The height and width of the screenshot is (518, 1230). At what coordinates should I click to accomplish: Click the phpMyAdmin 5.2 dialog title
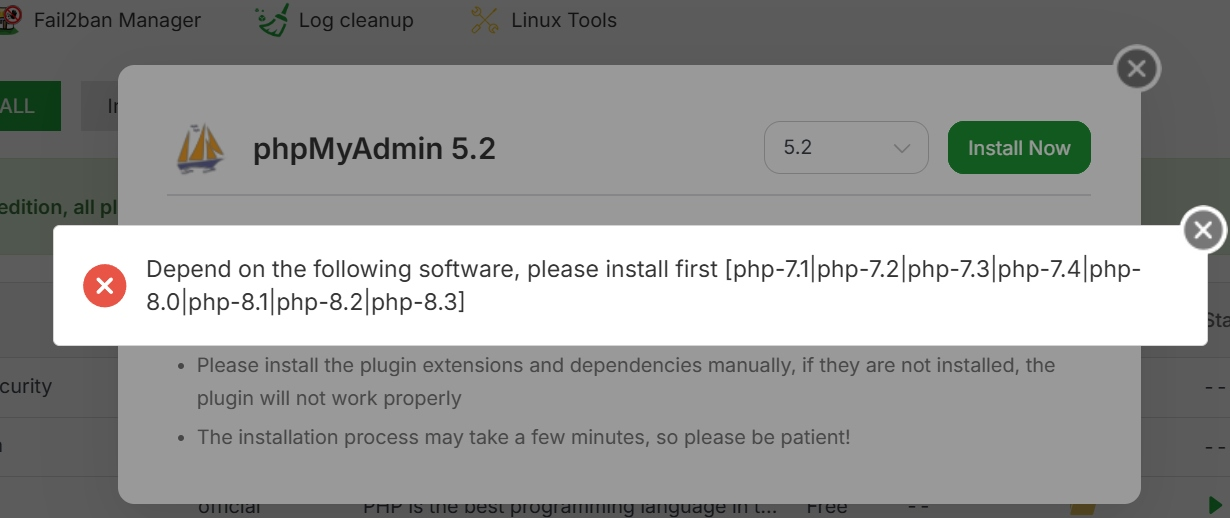click(x=374, y=149)
